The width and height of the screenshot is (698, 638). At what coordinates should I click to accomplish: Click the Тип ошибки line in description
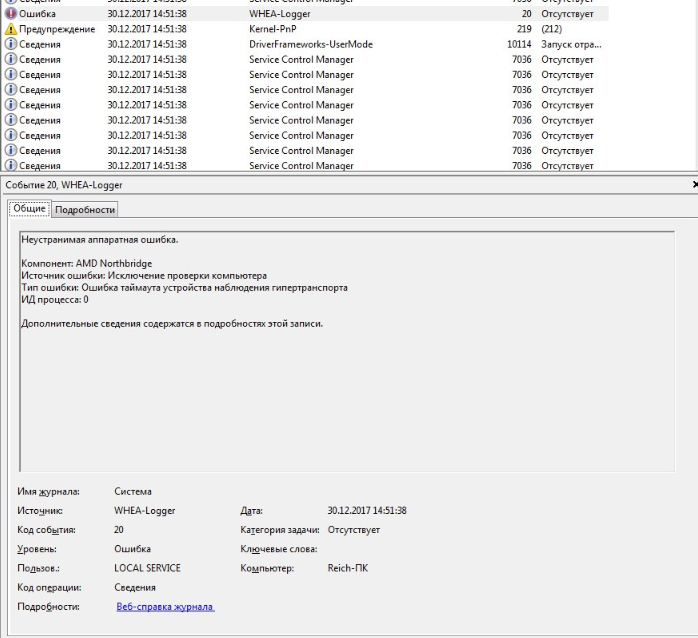(184, 287)
